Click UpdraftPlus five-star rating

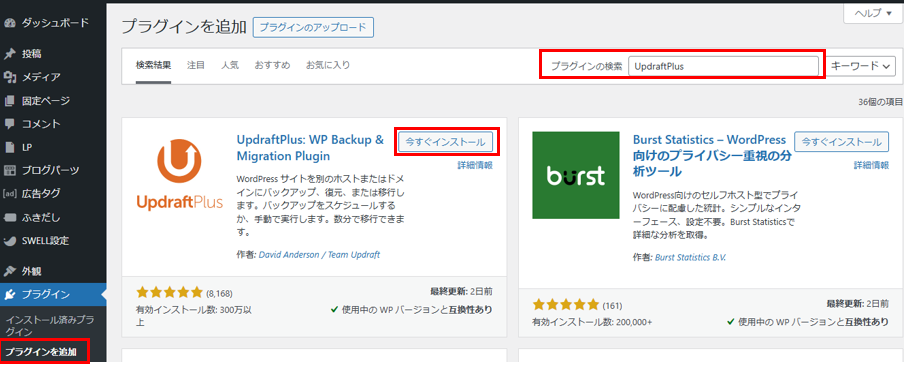(x=170, y=292)
